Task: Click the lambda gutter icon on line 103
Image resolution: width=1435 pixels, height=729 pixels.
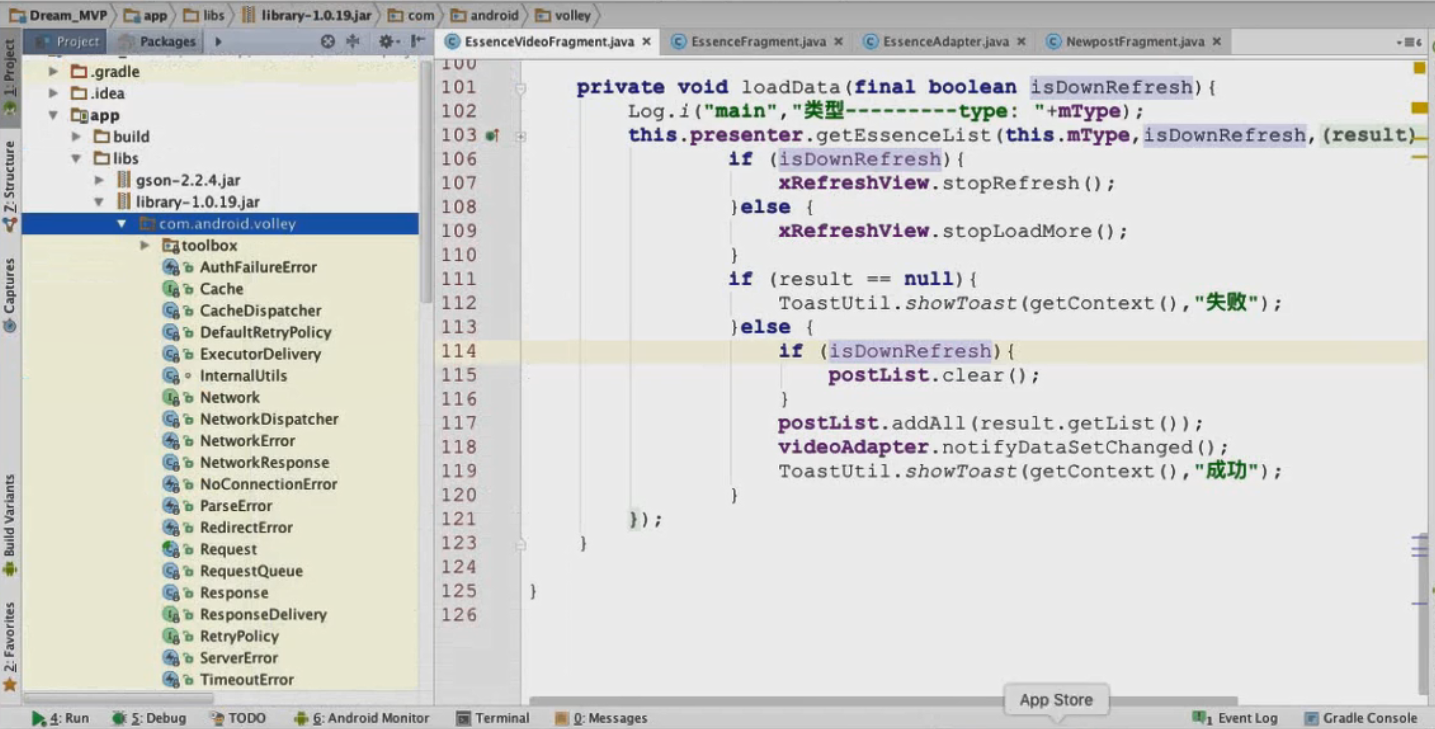Action: [x=492, y=135]
